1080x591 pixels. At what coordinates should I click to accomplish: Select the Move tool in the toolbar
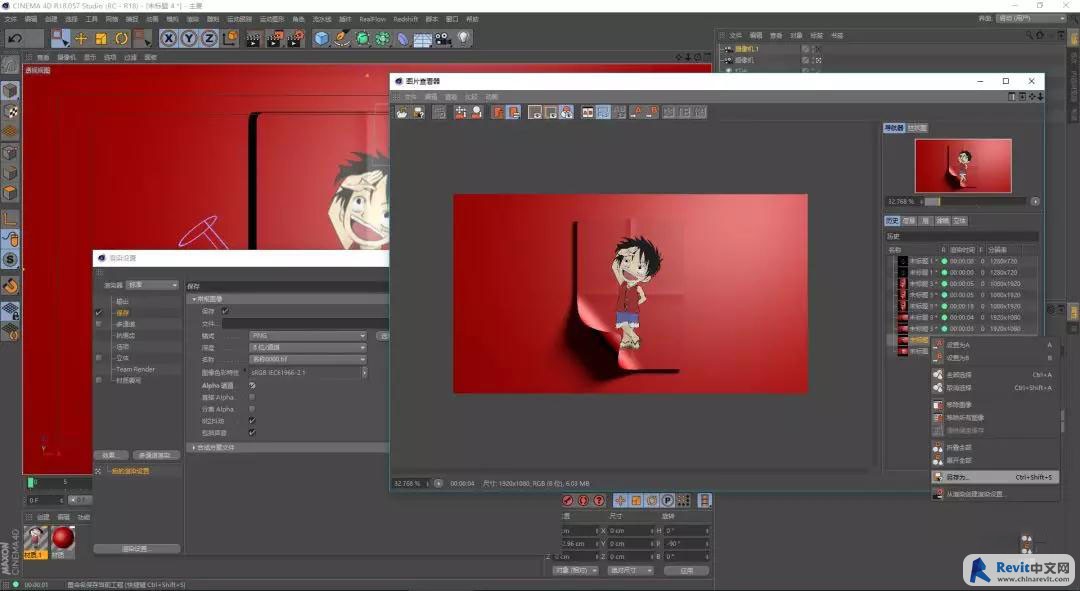tap(81, 39)
